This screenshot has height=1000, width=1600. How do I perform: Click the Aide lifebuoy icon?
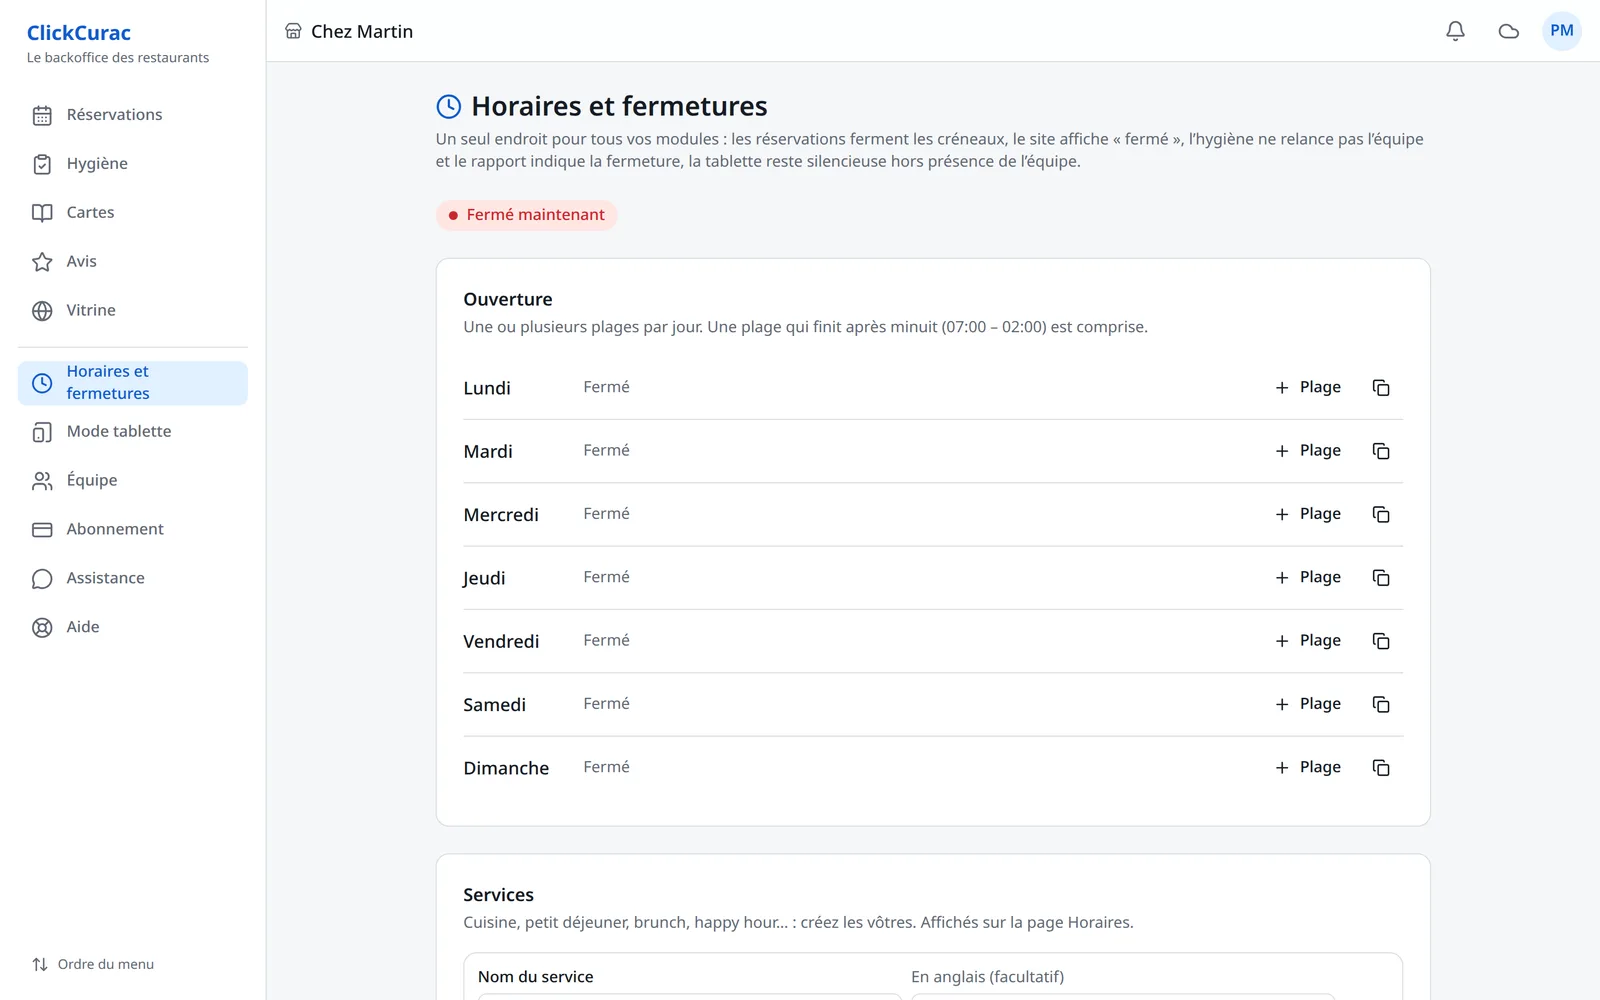point(42,628)
